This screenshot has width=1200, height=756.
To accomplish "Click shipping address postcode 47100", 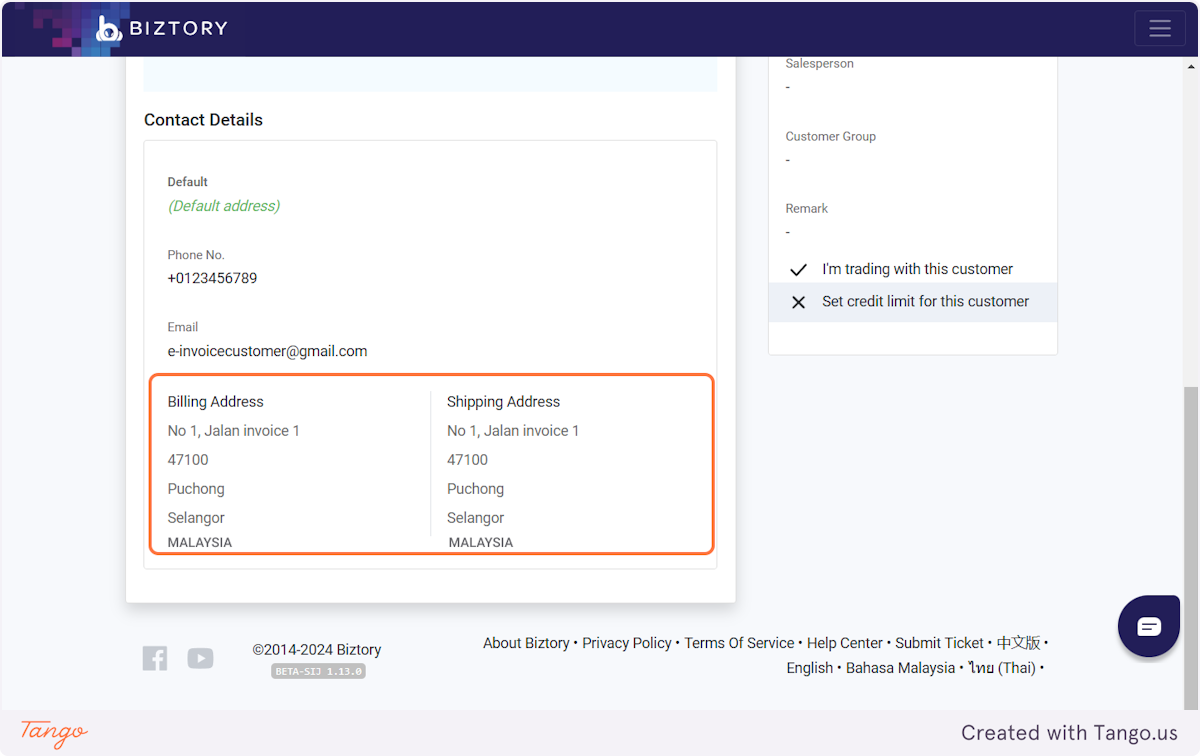I will 467,460.
